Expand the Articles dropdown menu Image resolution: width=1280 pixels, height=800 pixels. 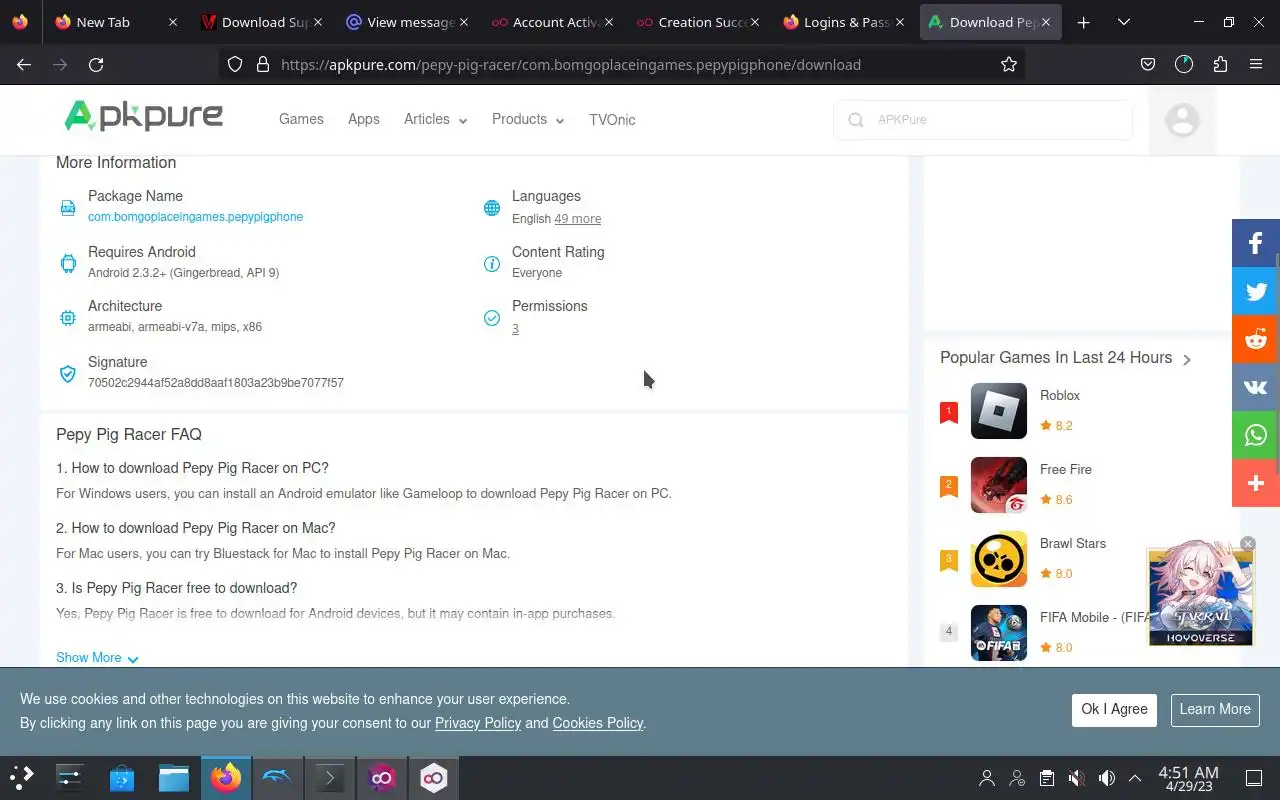pyautogui.click(x=435, y=119)
